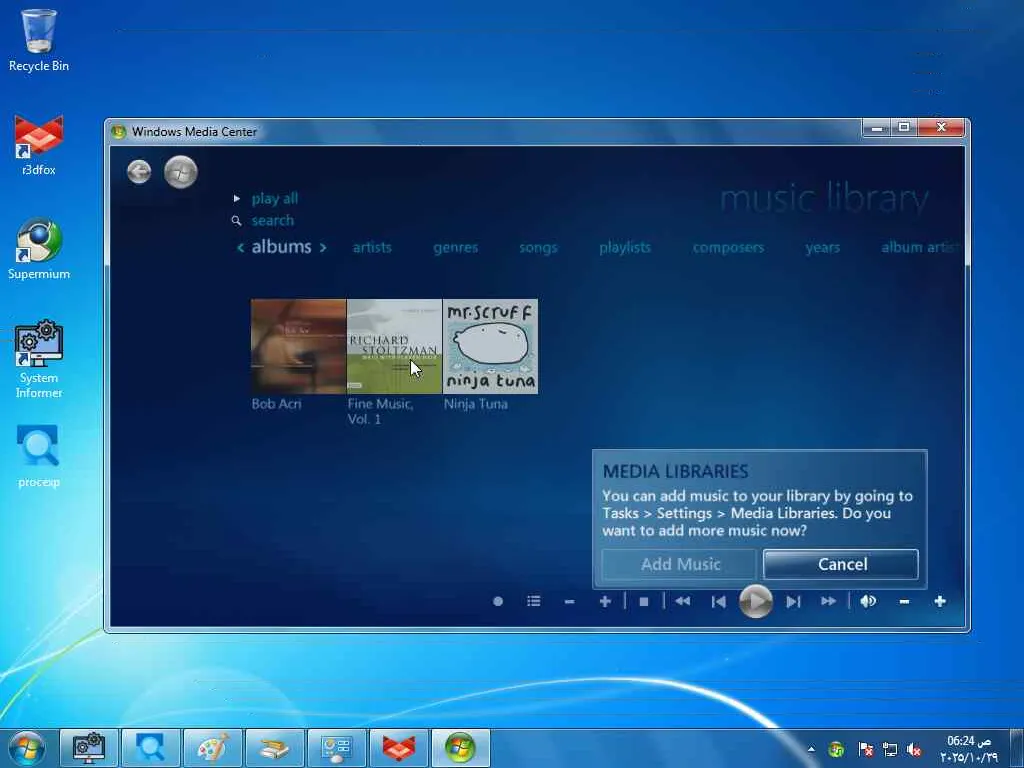Viewport: 1024px width, 768px height.
Task: Click the fast forward button
Action: pos(829,601)
